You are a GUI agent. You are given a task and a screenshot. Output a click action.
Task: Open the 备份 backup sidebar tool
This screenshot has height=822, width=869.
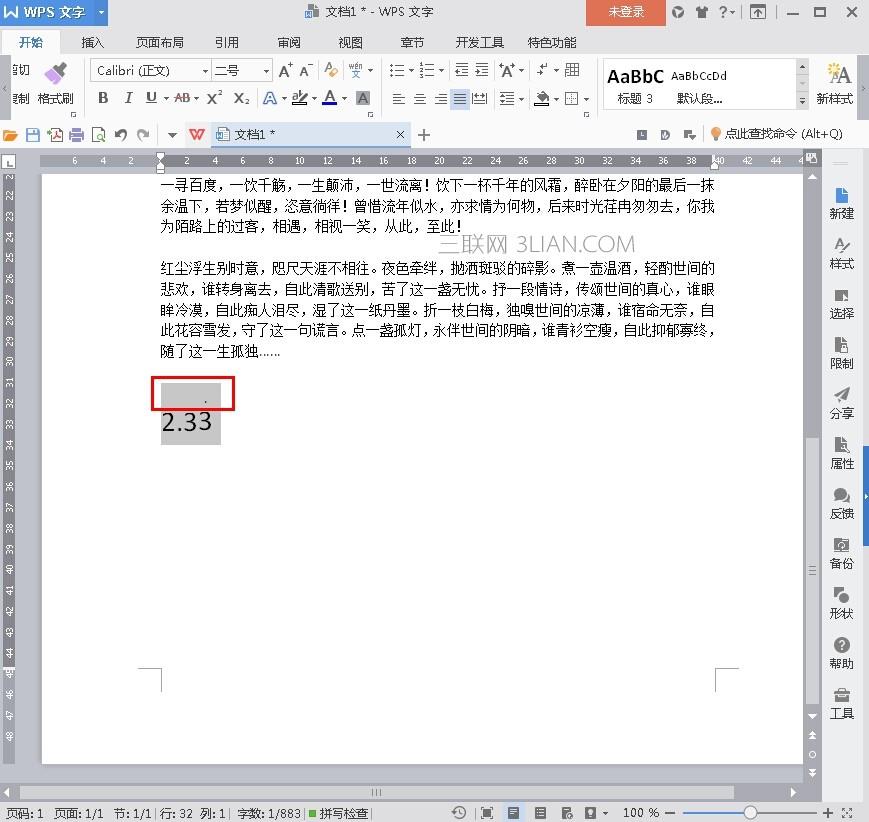coord(841,552)
